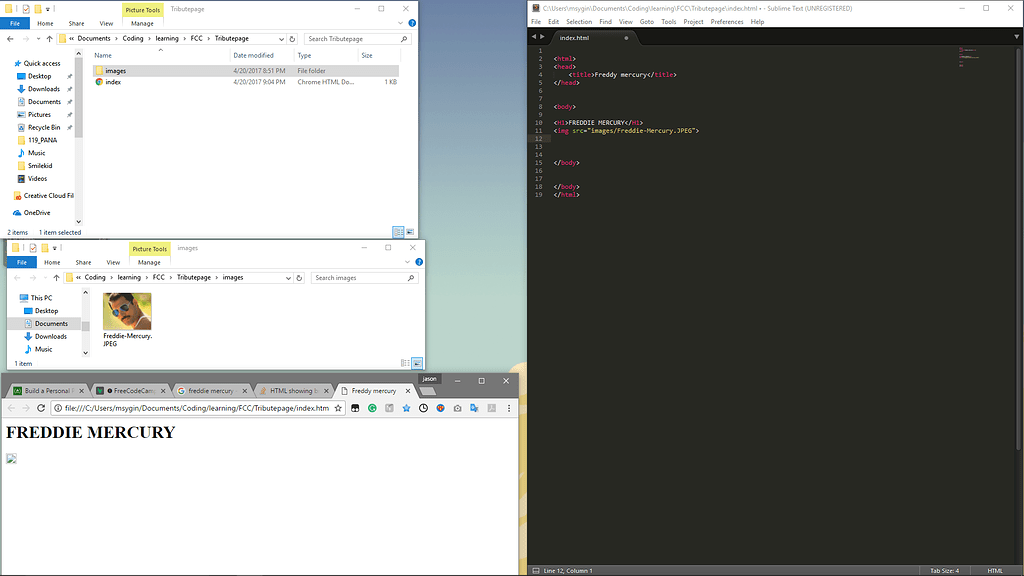The width and height of the screenshot is (1024, 576).
Task: Click the broken image icon on webpage
Action: [x=11, y=459]
